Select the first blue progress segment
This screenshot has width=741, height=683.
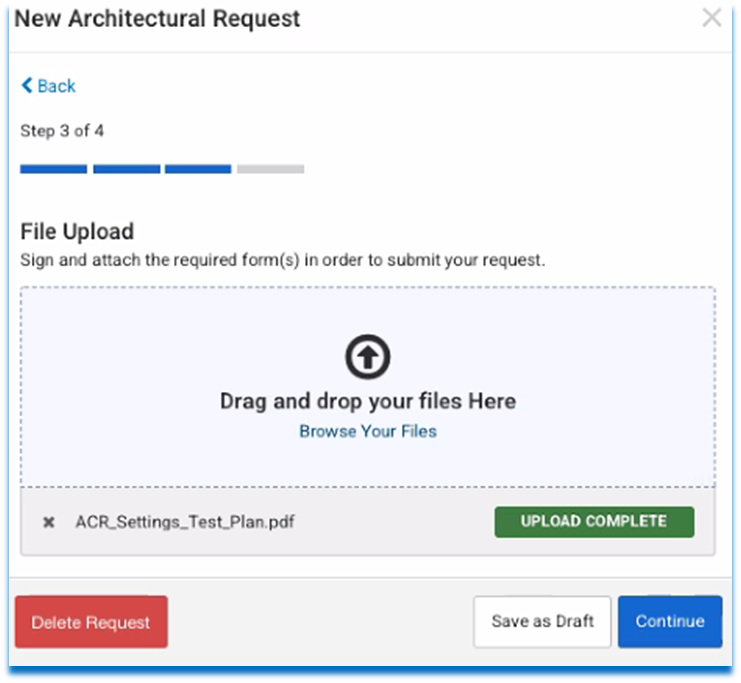[53, 169]
